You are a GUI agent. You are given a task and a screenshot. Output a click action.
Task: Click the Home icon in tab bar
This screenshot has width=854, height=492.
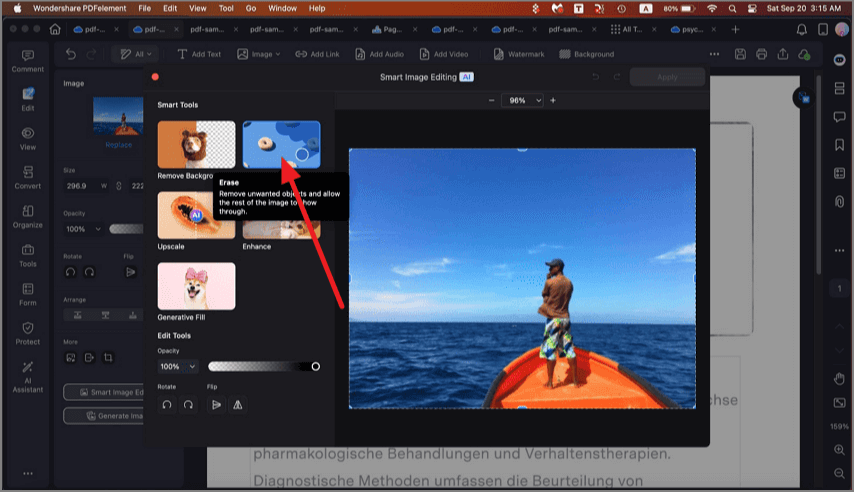55,29
